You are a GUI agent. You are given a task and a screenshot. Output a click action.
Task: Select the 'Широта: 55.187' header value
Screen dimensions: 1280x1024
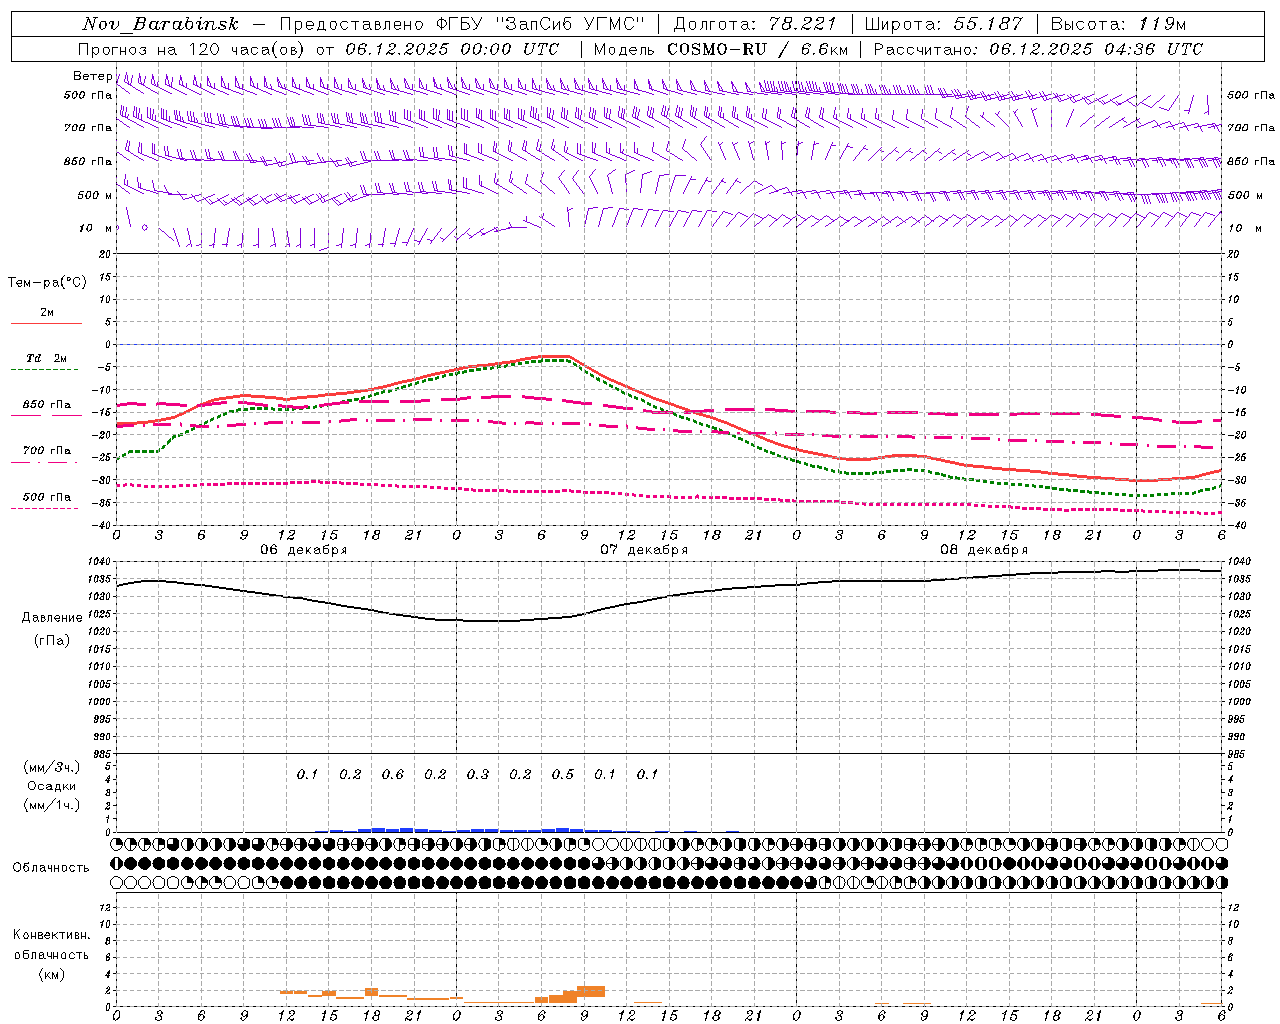pyautogui.click(x=943, y=24)
